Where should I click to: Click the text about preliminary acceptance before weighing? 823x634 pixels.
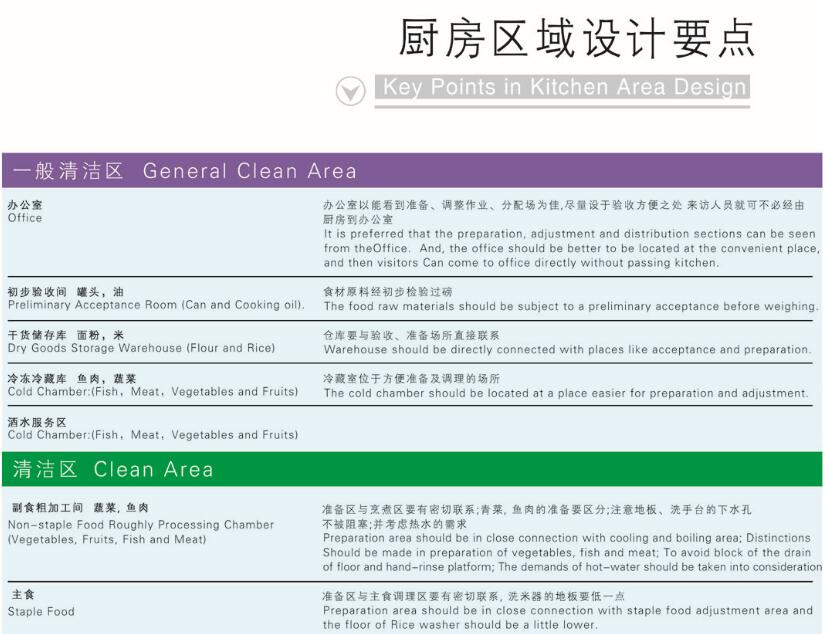570,306
